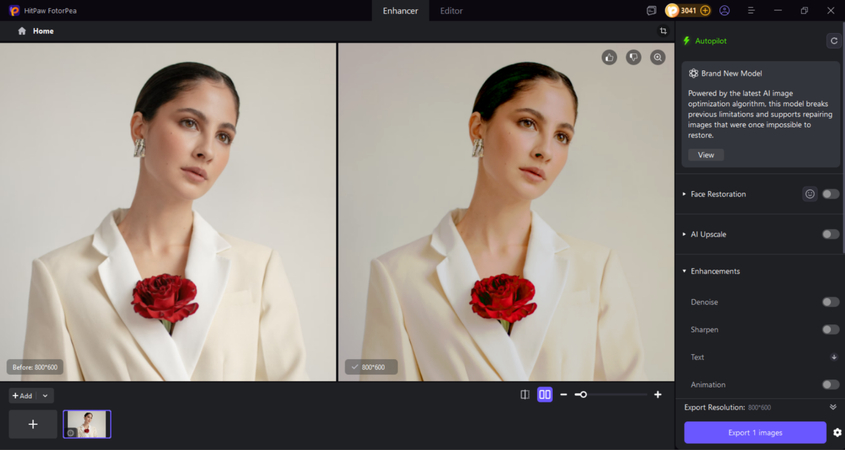This screenshot has width=845, height=450.
Task: Go to Home breadcrumb
Action: click(x=43, y=31)
